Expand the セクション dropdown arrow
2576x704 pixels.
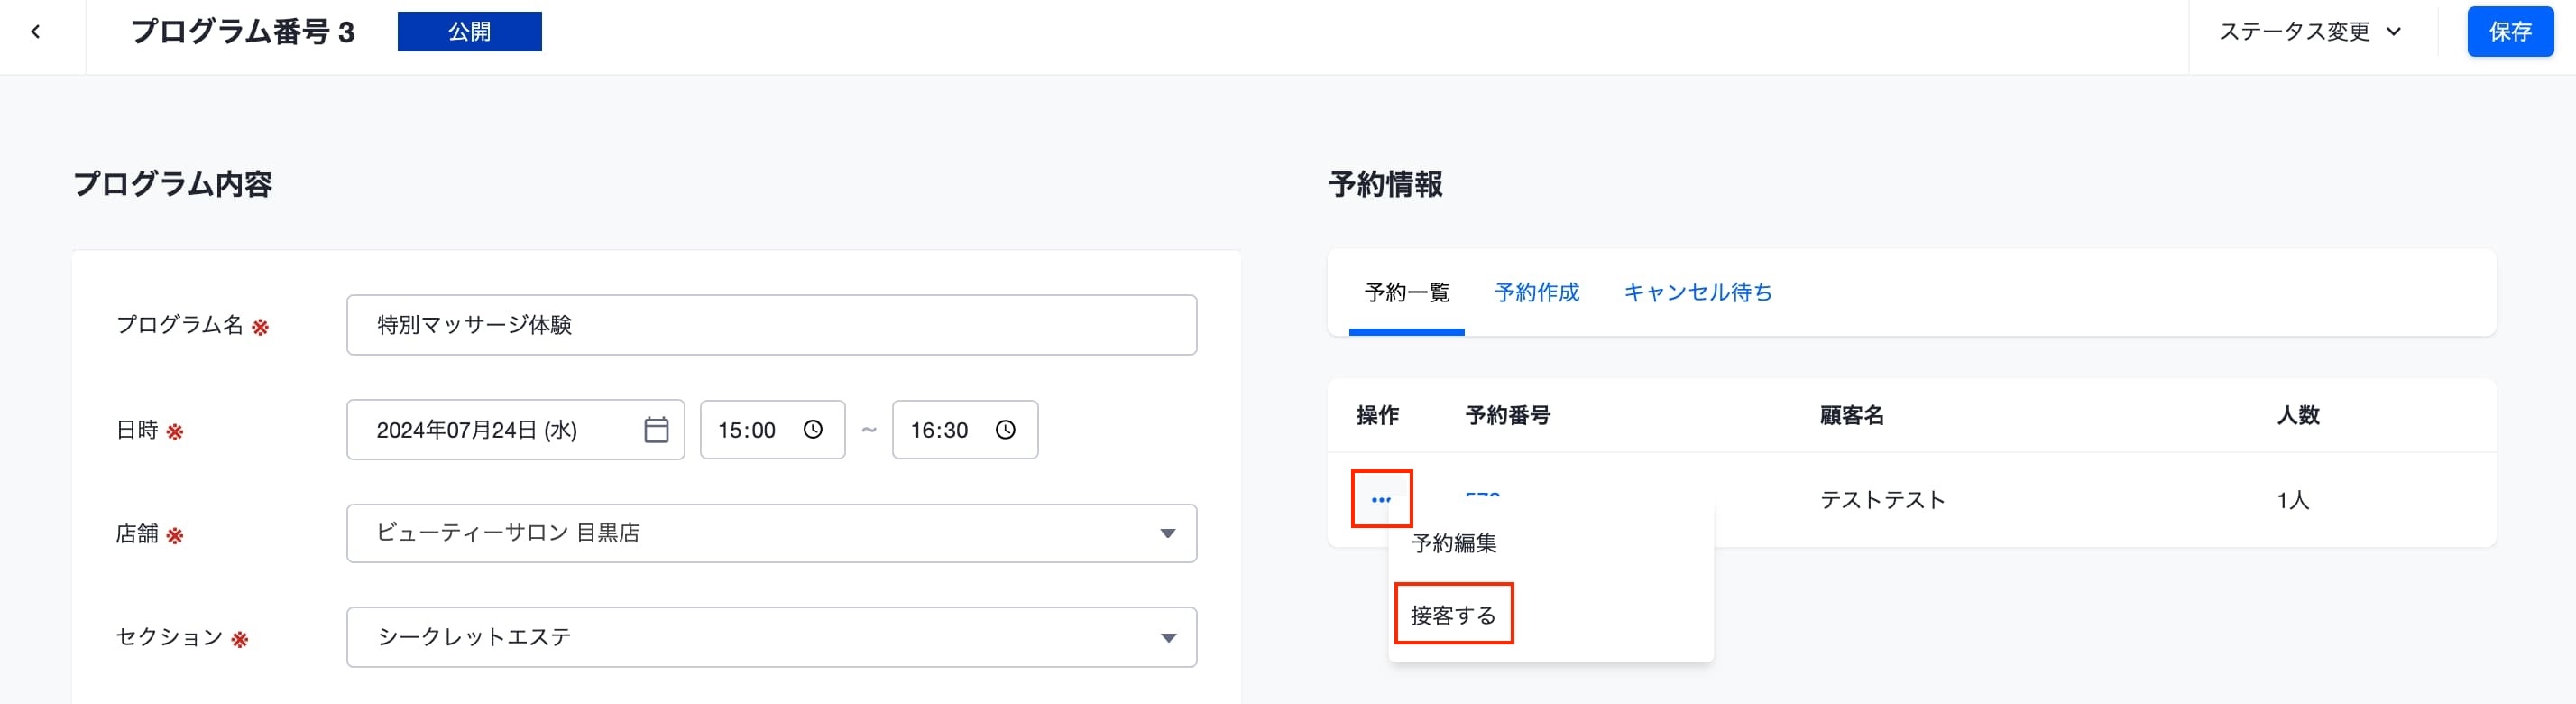click(1167, 638)
